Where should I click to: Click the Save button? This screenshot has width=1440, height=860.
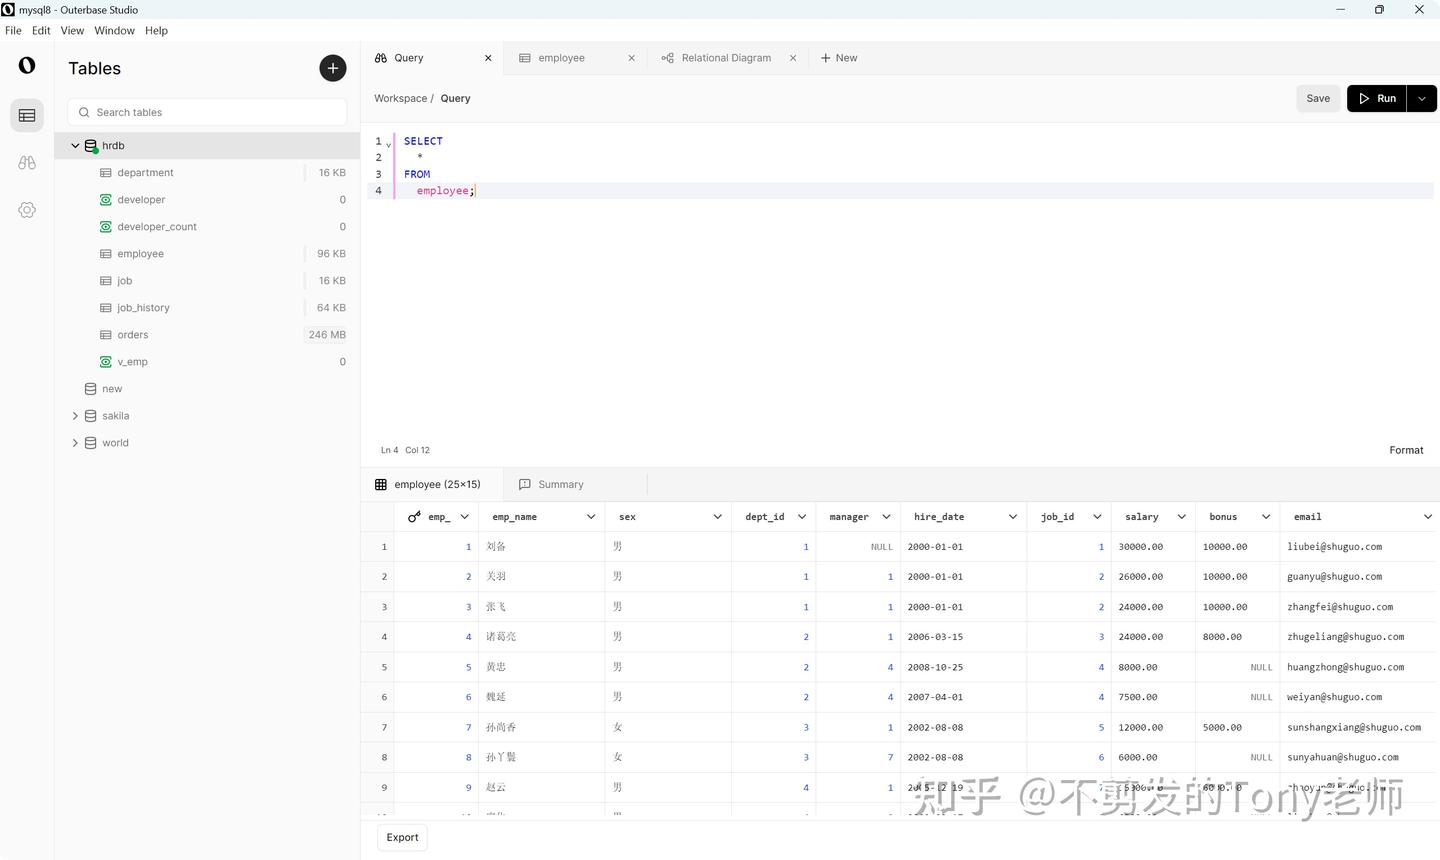1318,98
